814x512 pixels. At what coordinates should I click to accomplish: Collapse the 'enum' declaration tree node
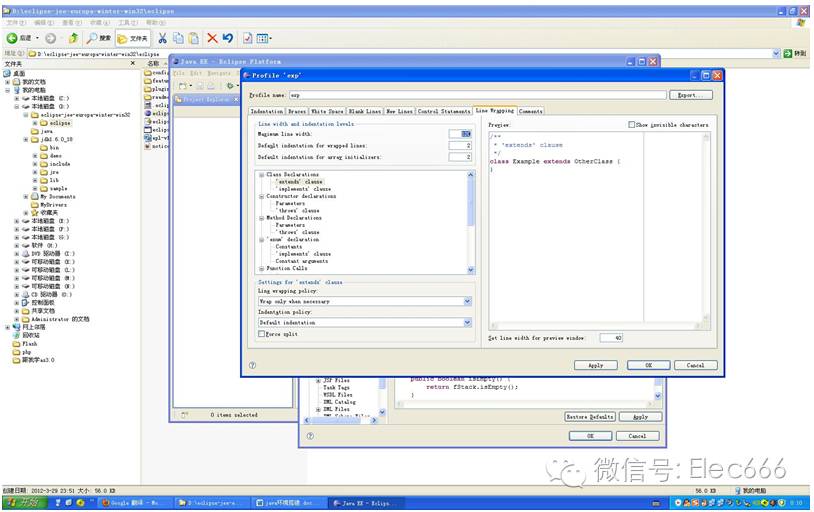pyautogui.click(x=262, y=239)
